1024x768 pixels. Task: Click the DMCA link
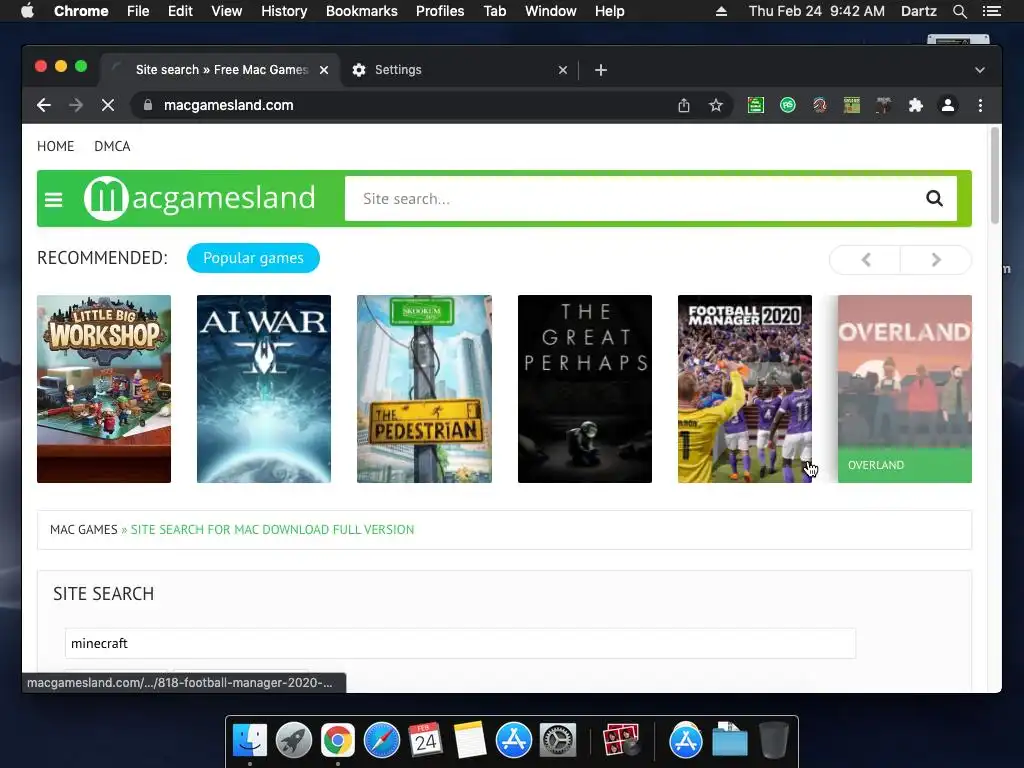(x=112, y=146)
